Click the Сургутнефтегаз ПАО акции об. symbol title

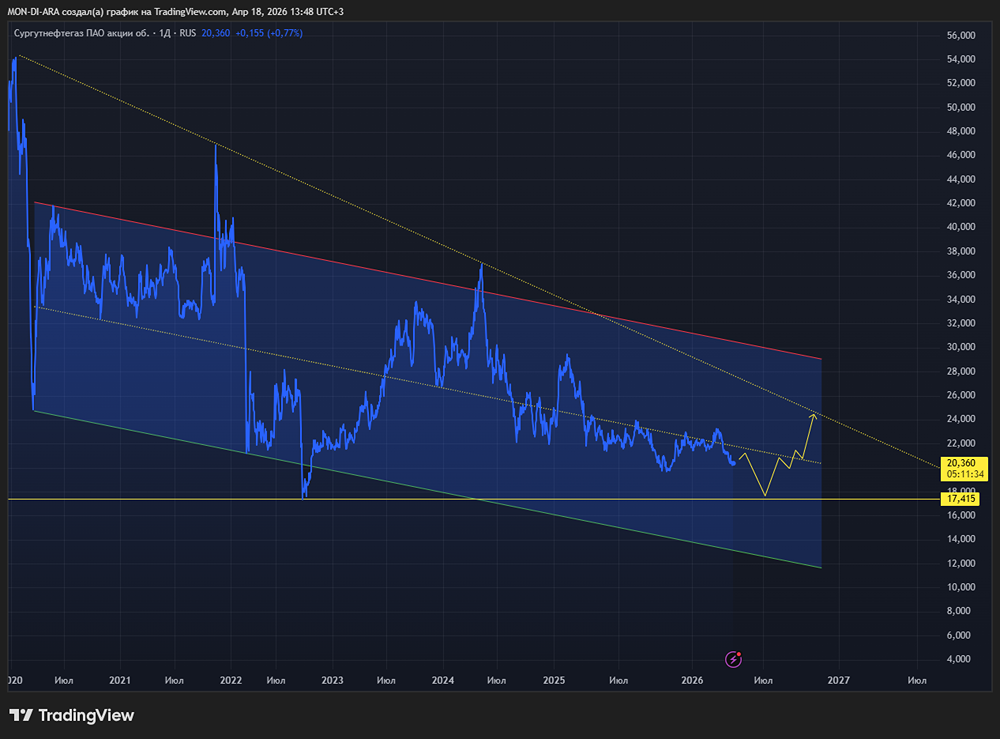(x=81, y=33)
